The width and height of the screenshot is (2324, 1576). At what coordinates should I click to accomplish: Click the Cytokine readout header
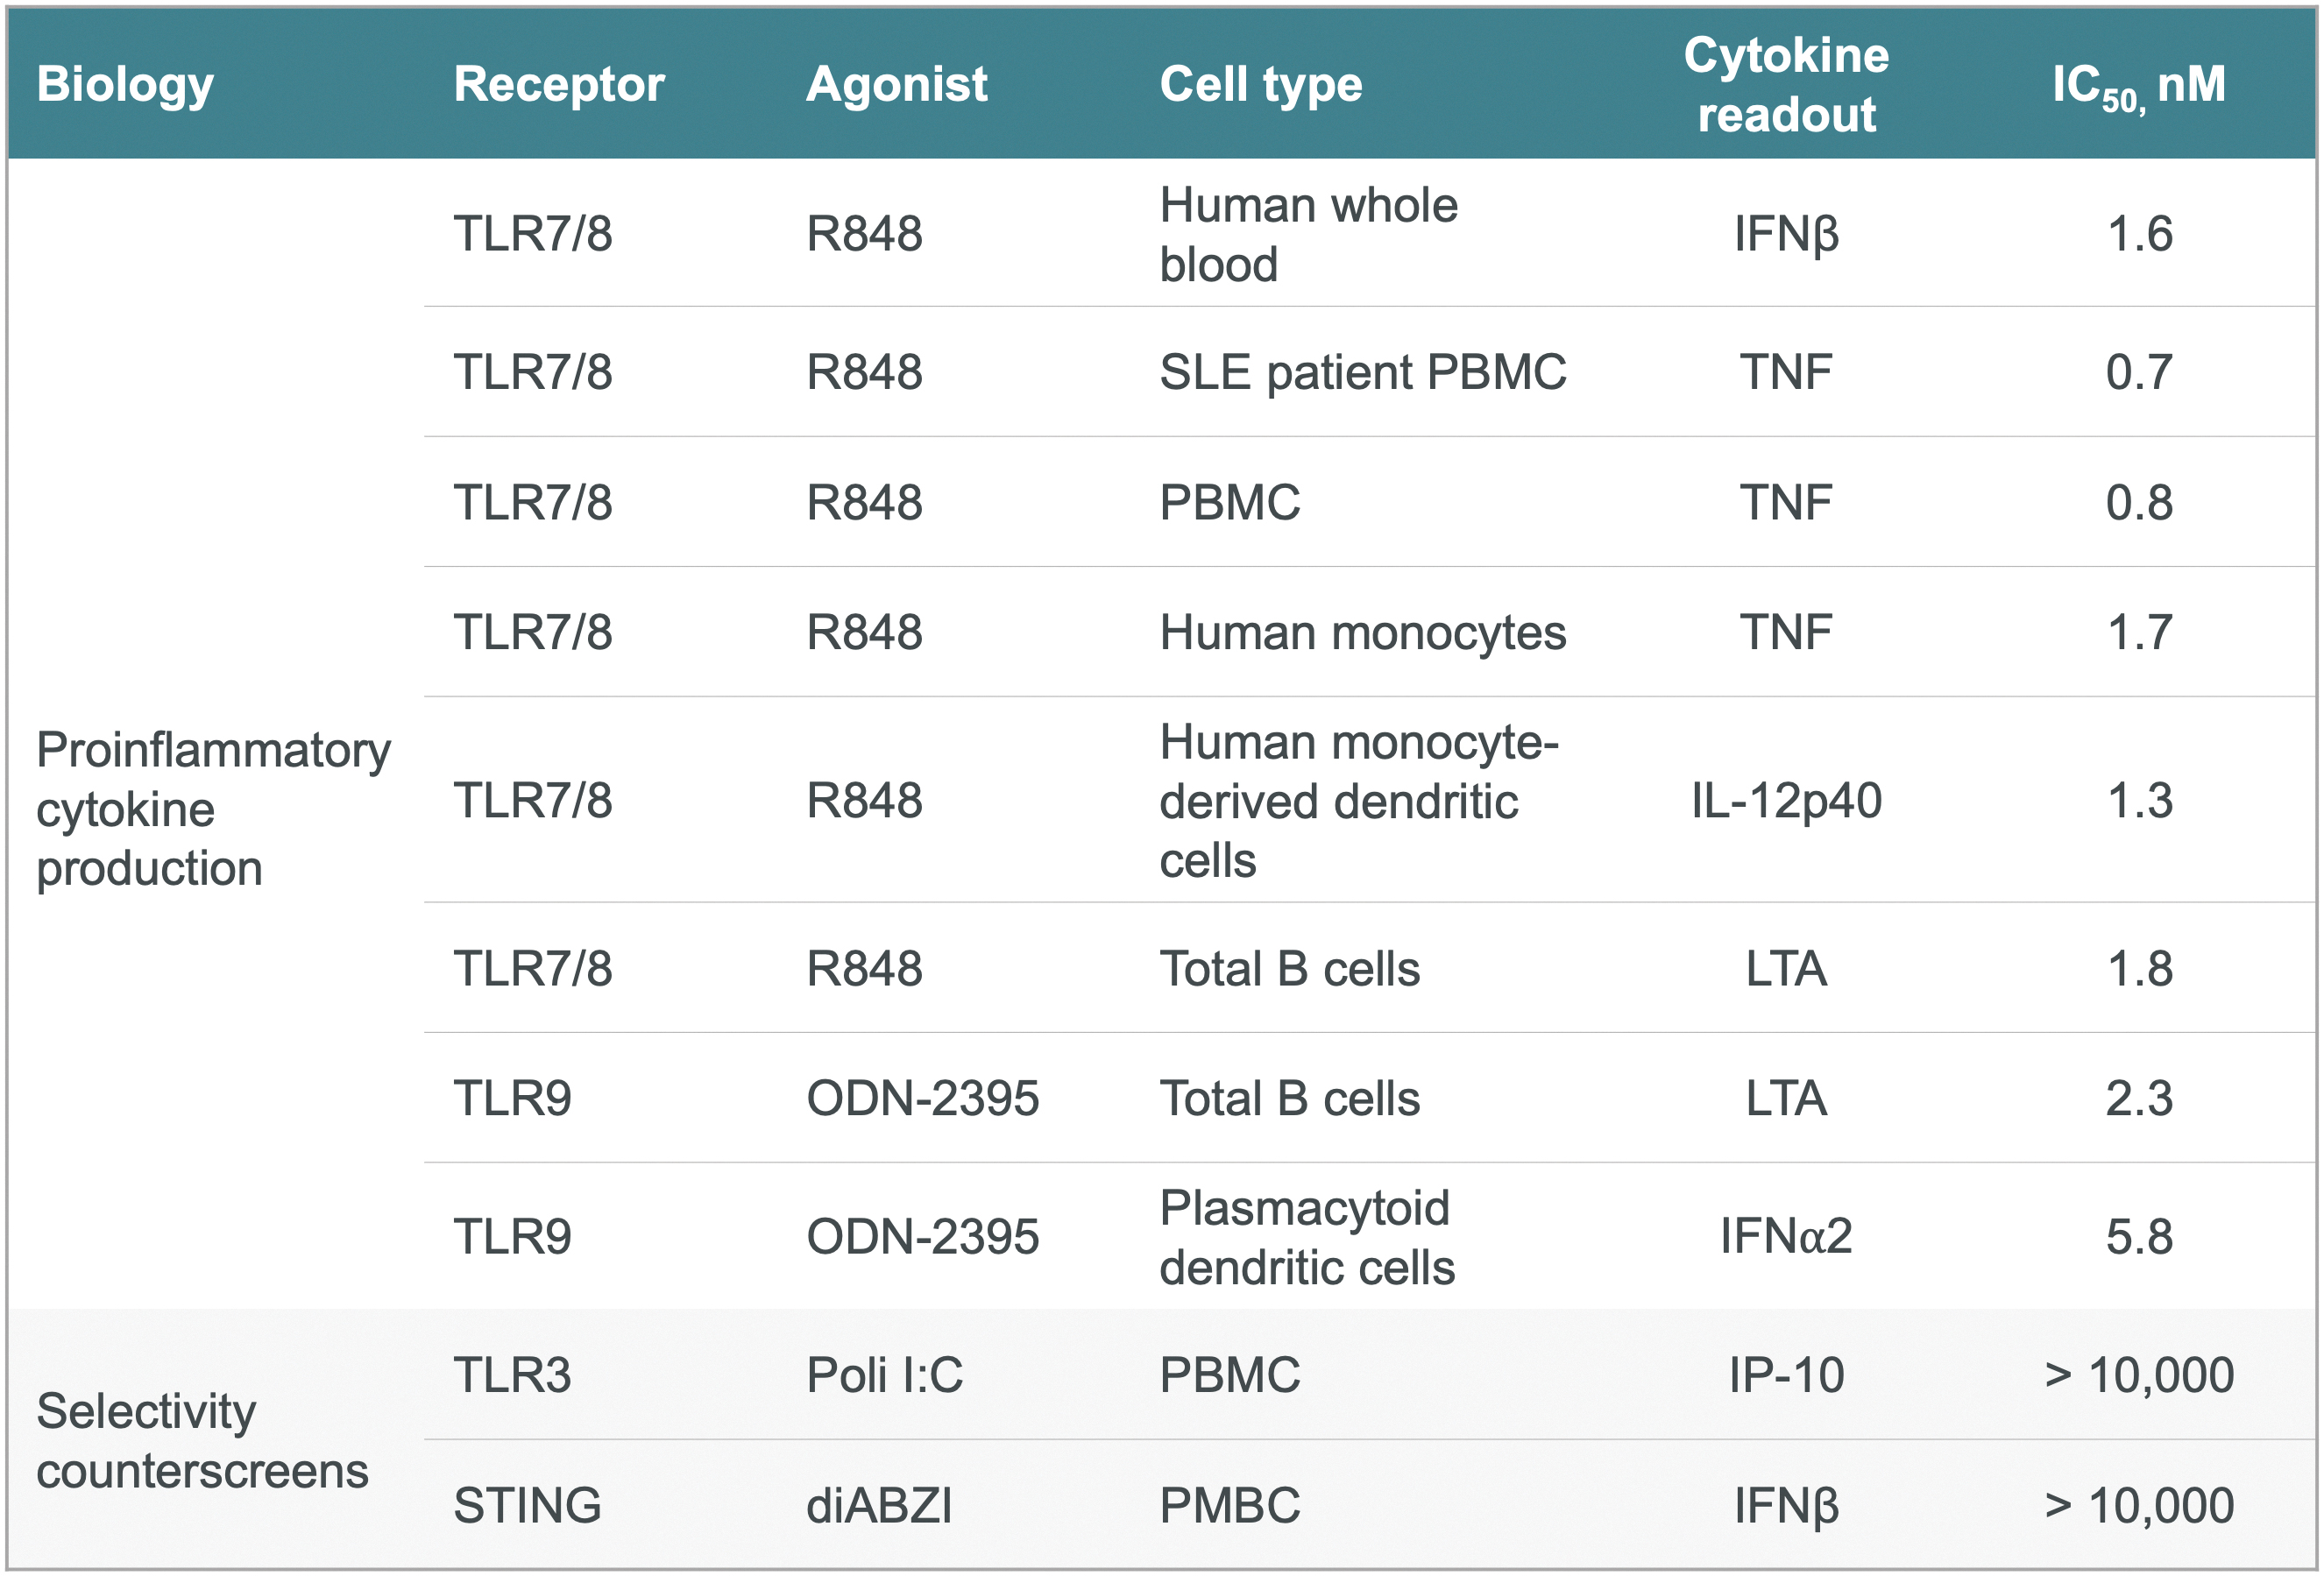pyautogui.click(x=1786, y=84)
